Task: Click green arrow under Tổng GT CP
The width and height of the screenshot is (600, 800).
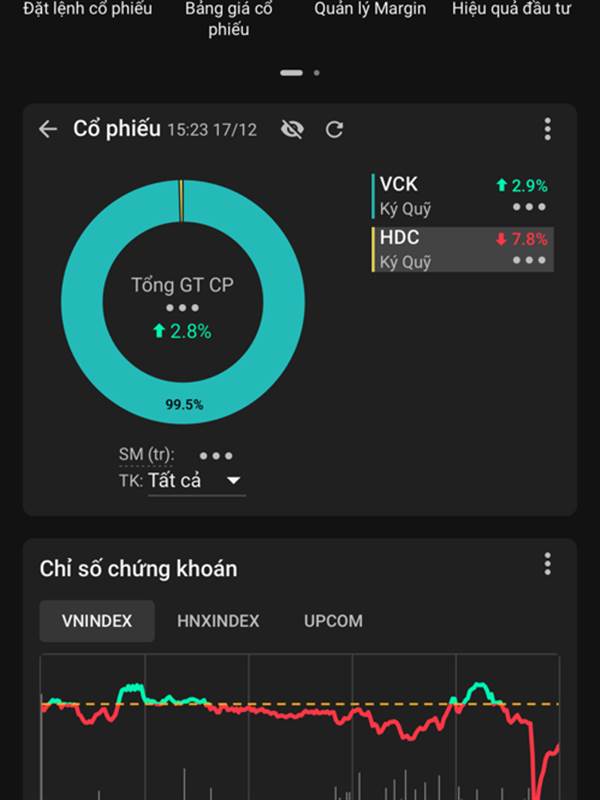Action: coord(158,331)
